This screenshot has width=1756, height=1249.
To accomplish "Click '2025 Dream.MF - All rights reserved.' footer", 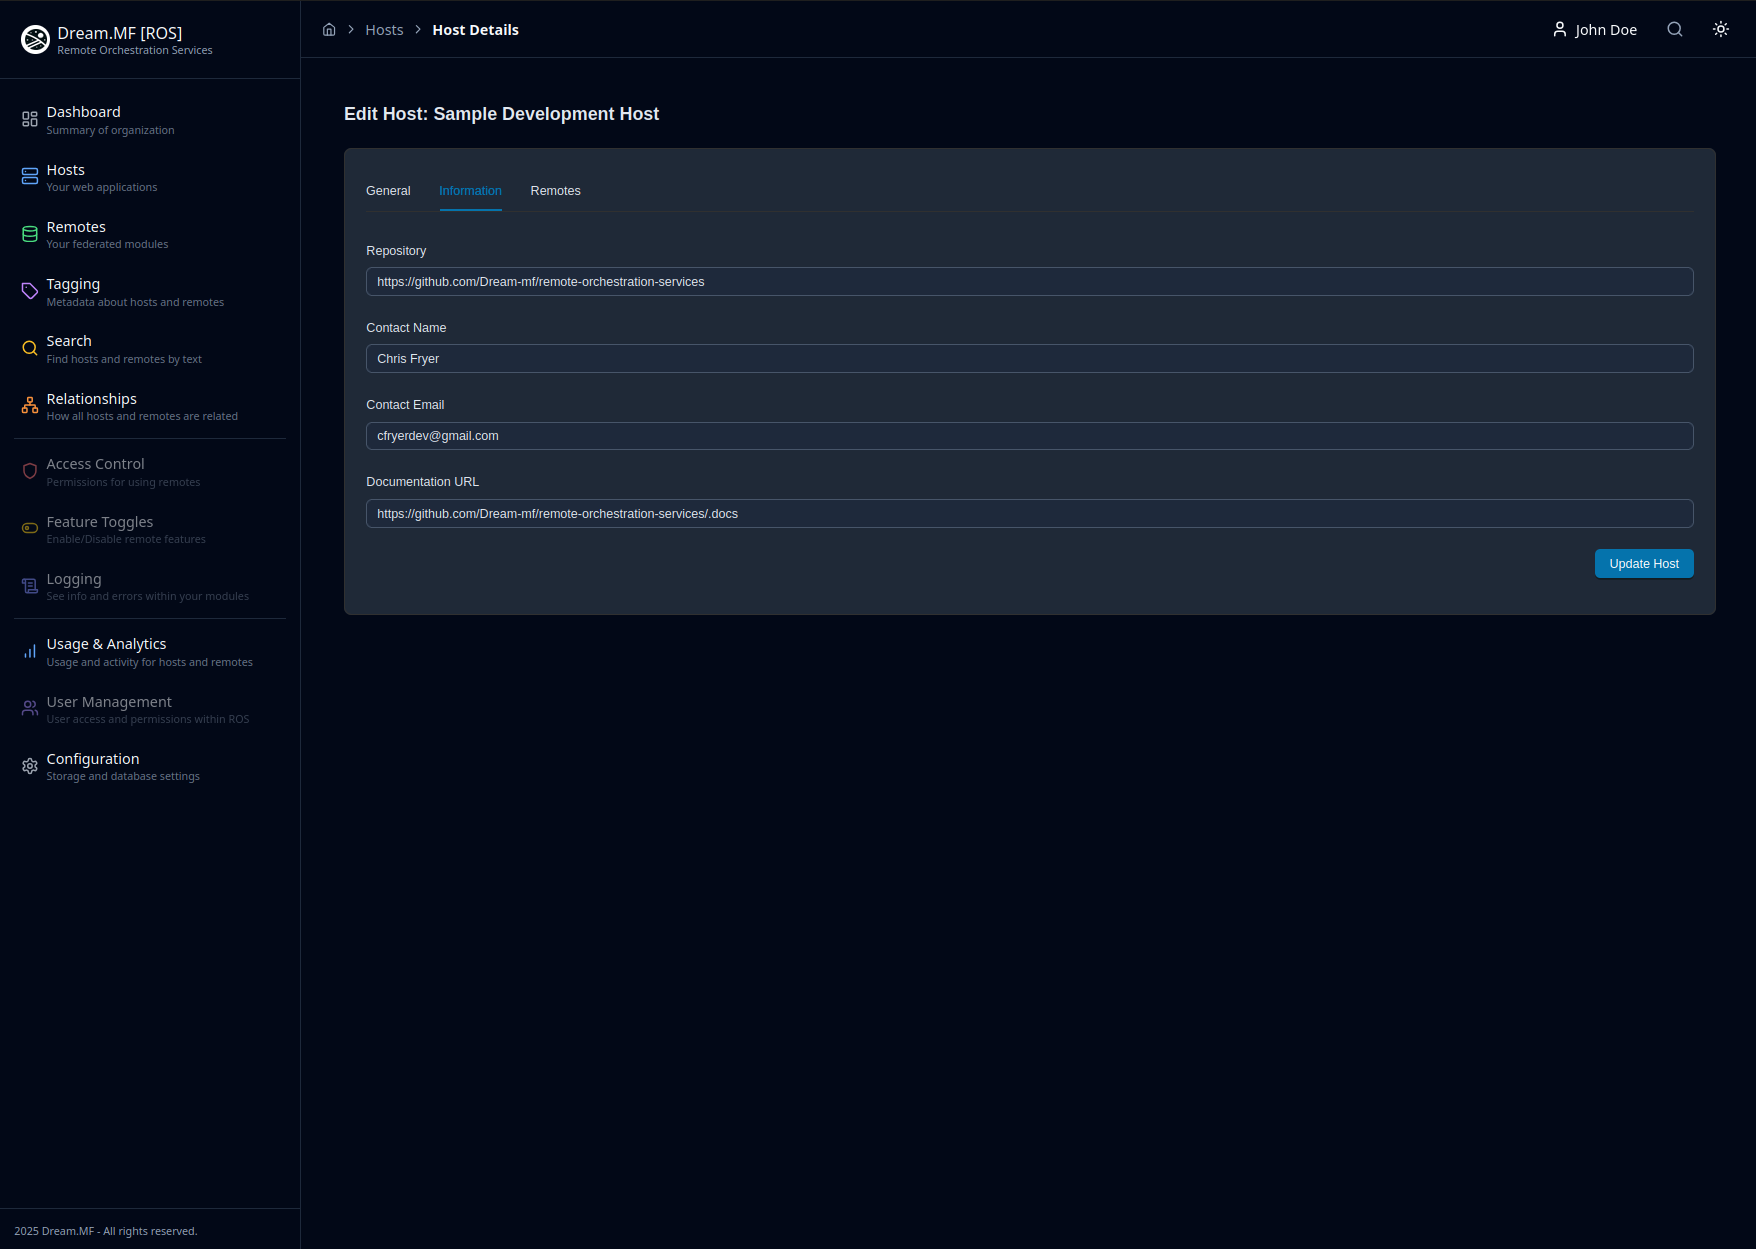I will click(106, 1231).
